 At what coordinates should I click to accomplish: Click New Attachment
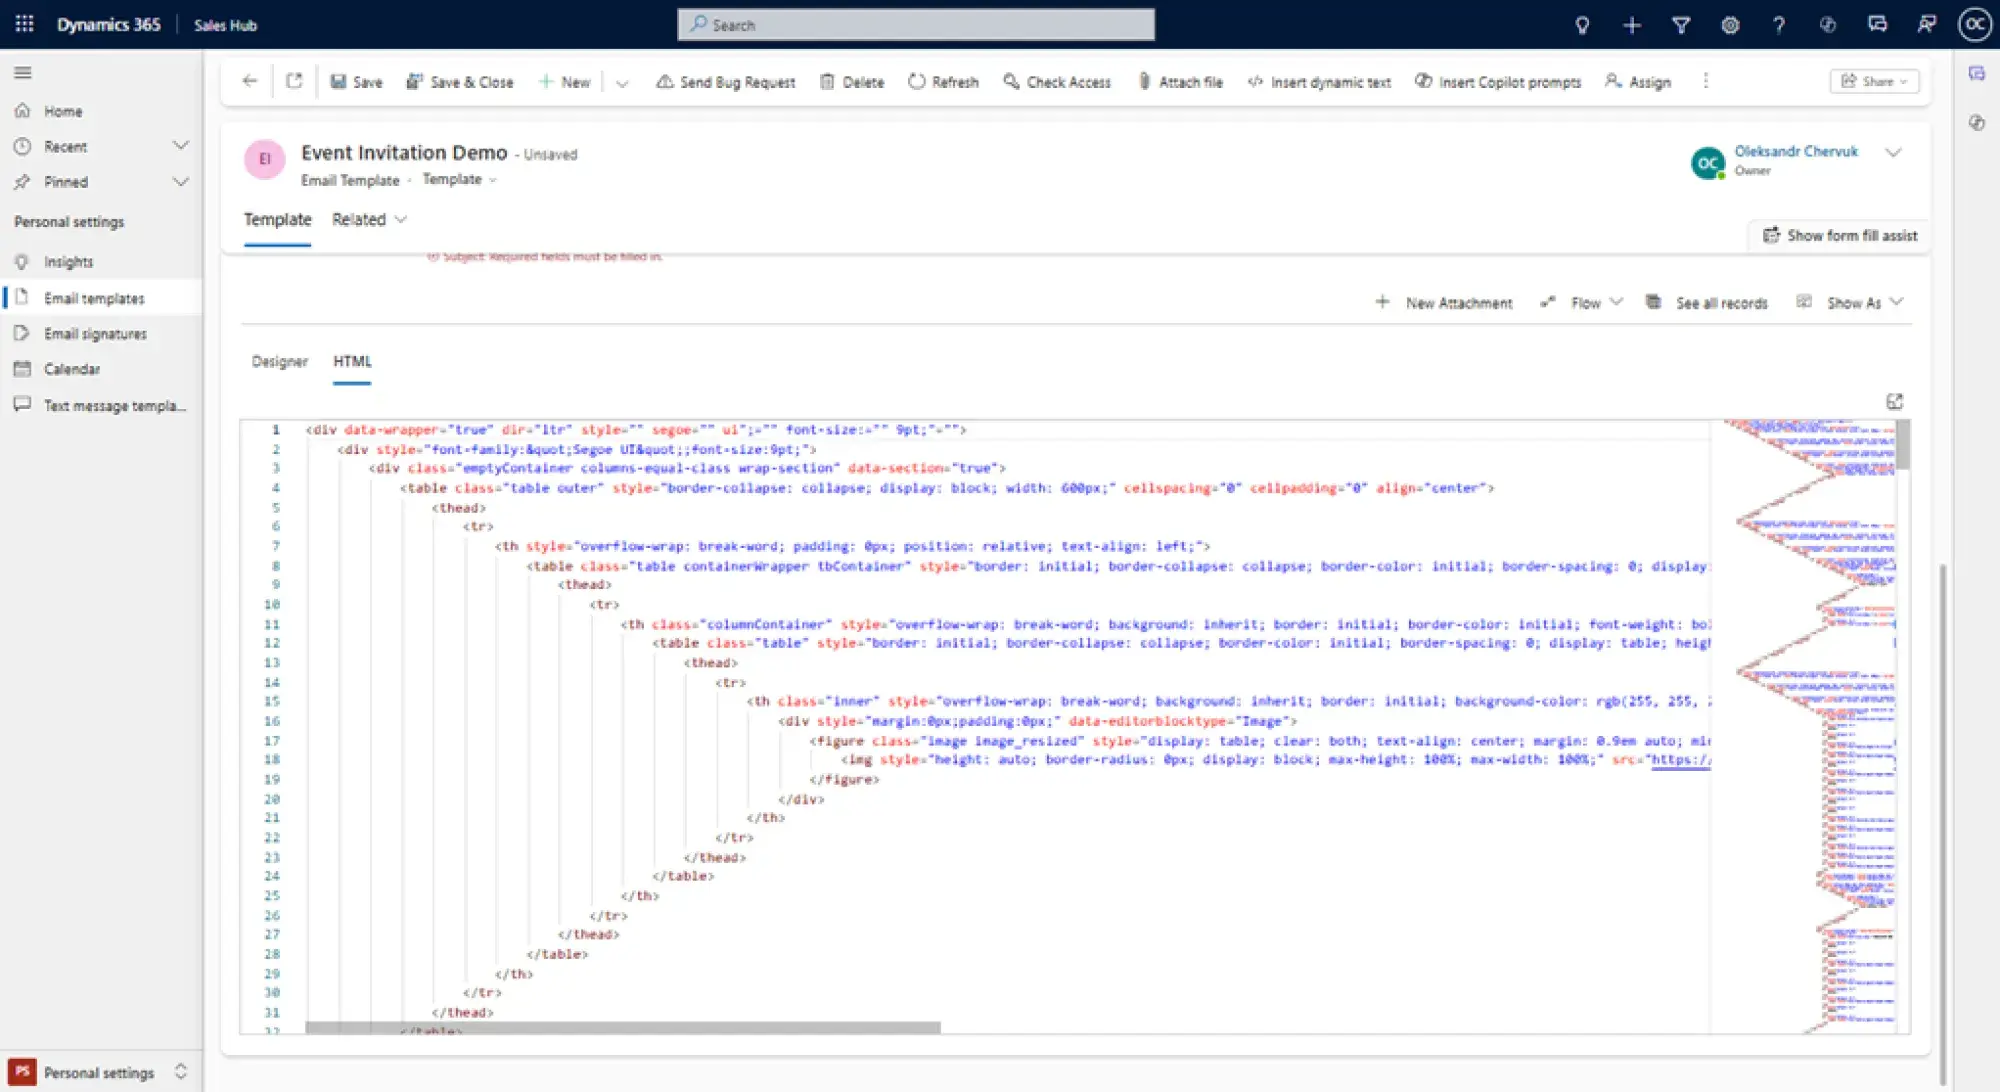click(x=1444, y=303)
